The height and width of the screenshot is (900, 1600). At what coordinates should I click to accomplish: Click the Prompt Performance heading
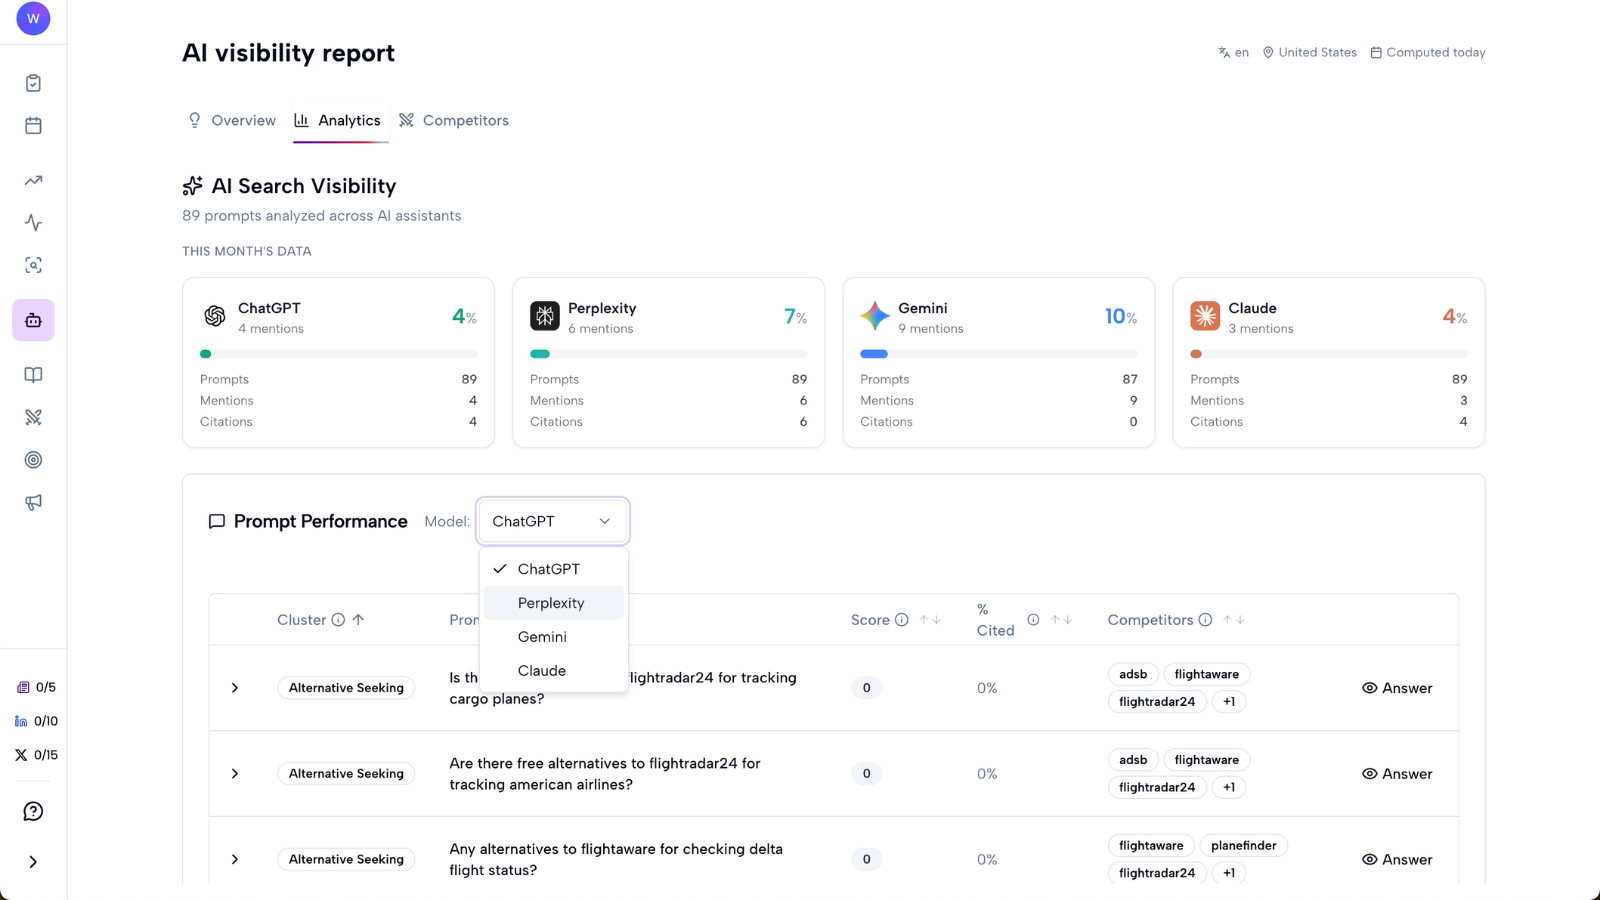pyautogui.click(x=320, y=521)
